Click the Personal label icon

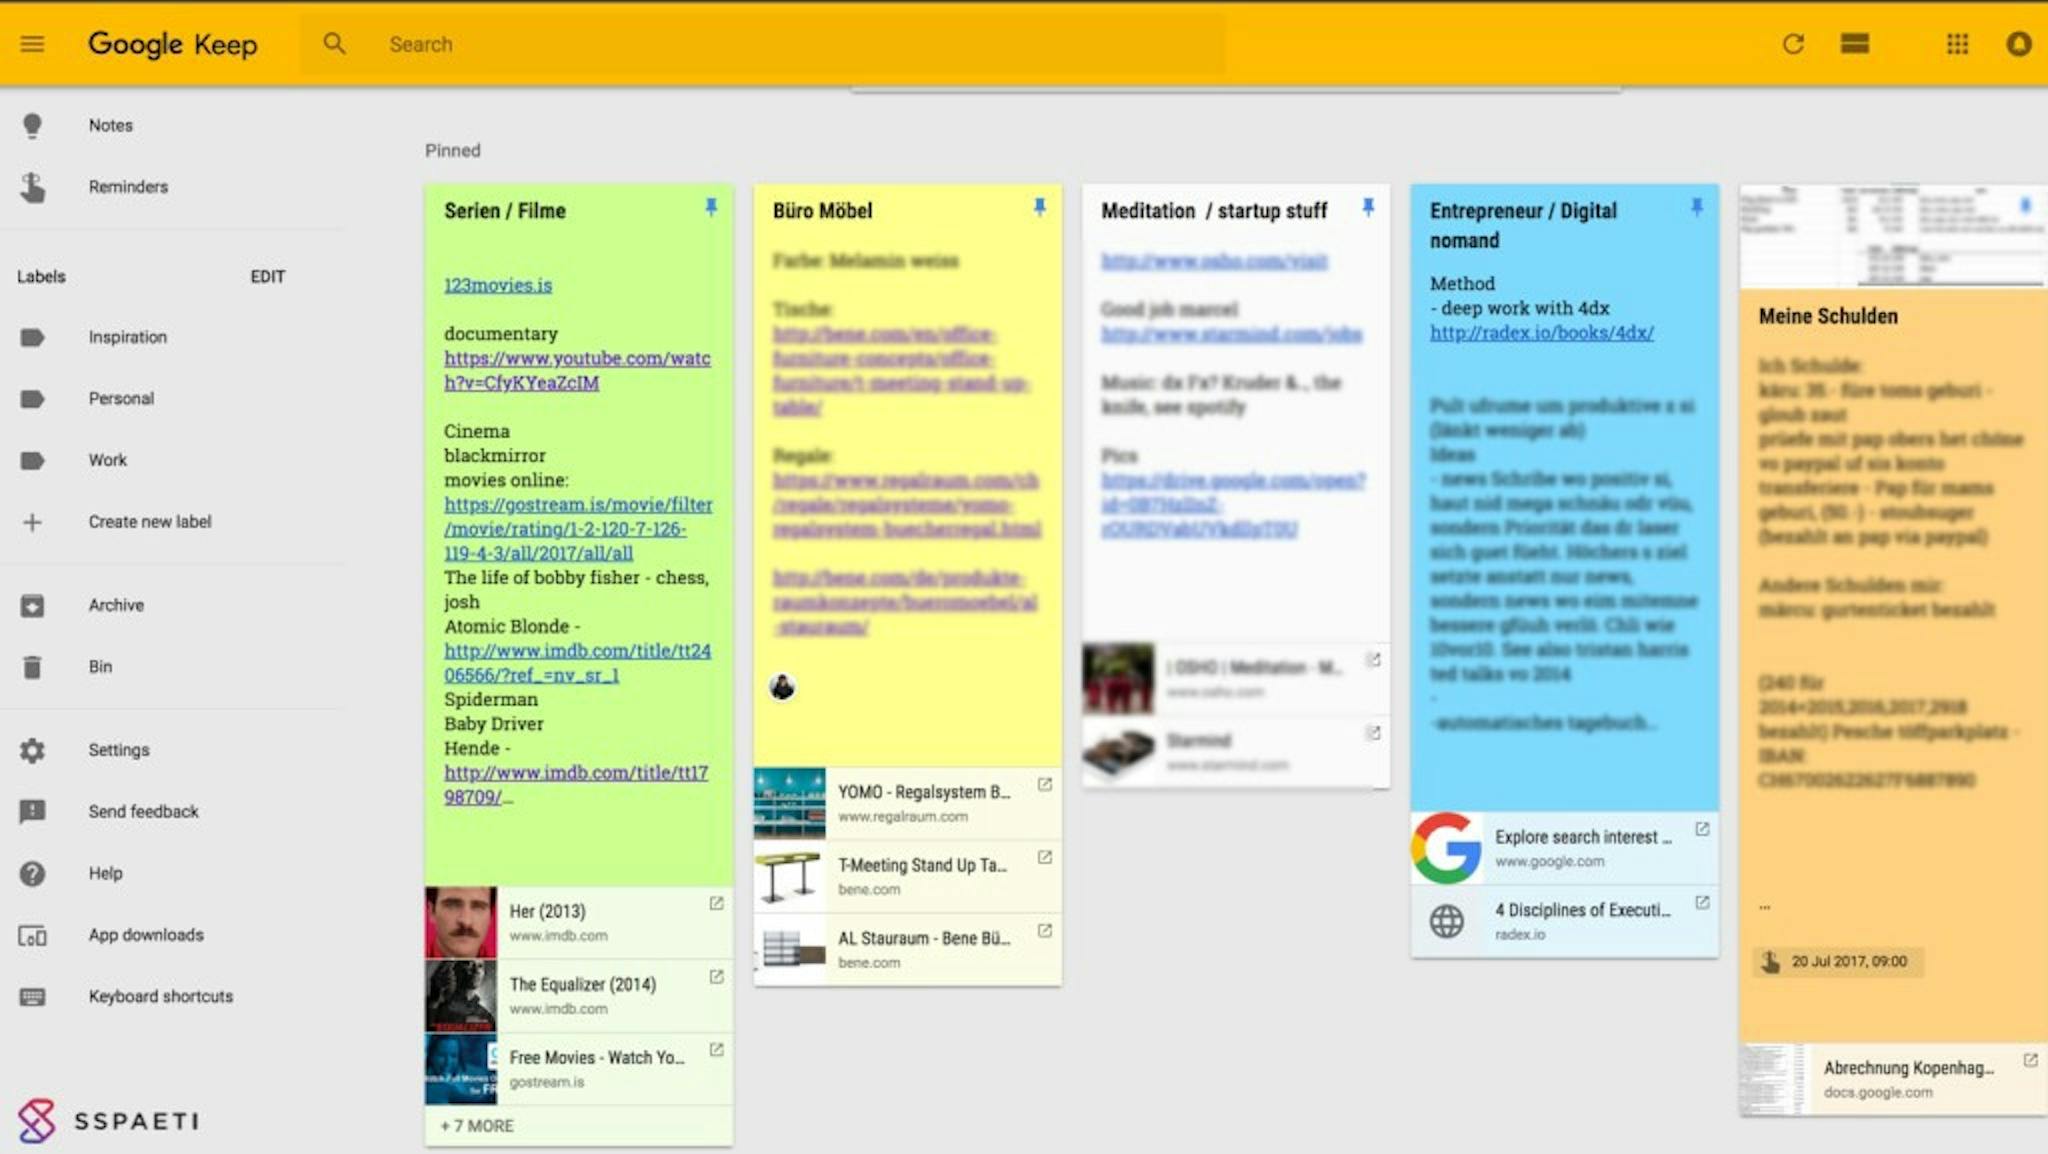32,399
